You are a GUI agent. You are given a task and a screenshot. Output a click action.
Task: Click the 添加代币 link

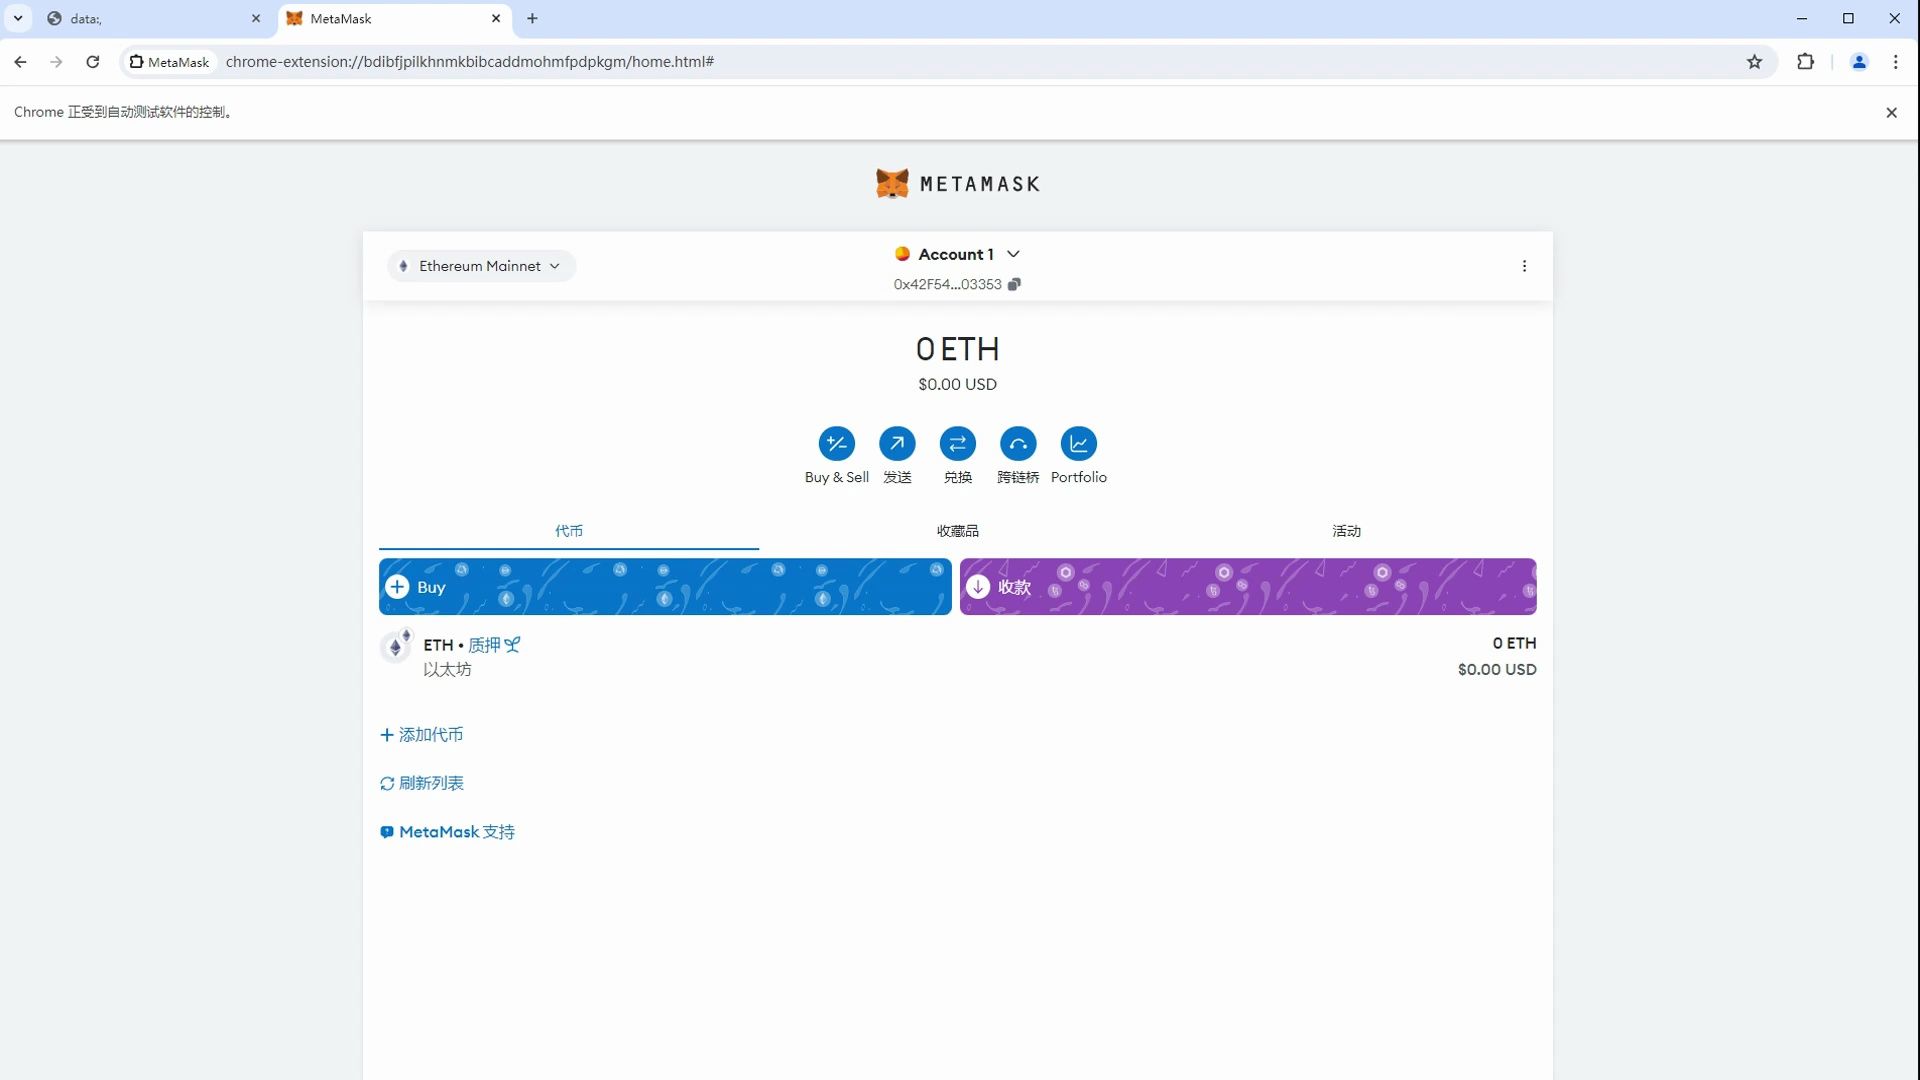point(421,735)
